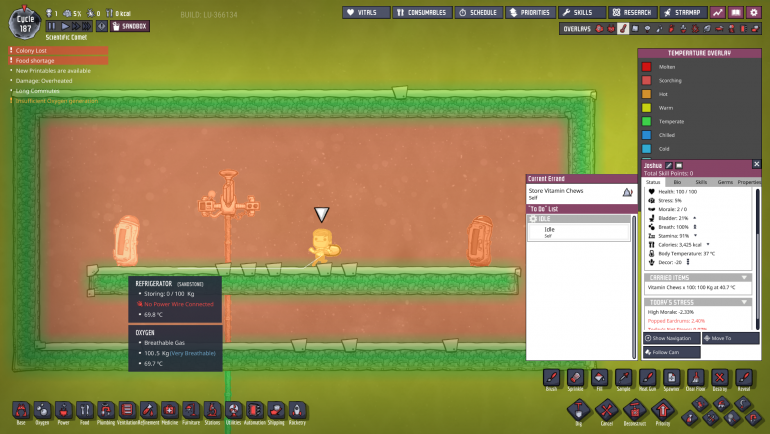Pause the game simulation
Screen dimensions: 770x434
[52, 25]
